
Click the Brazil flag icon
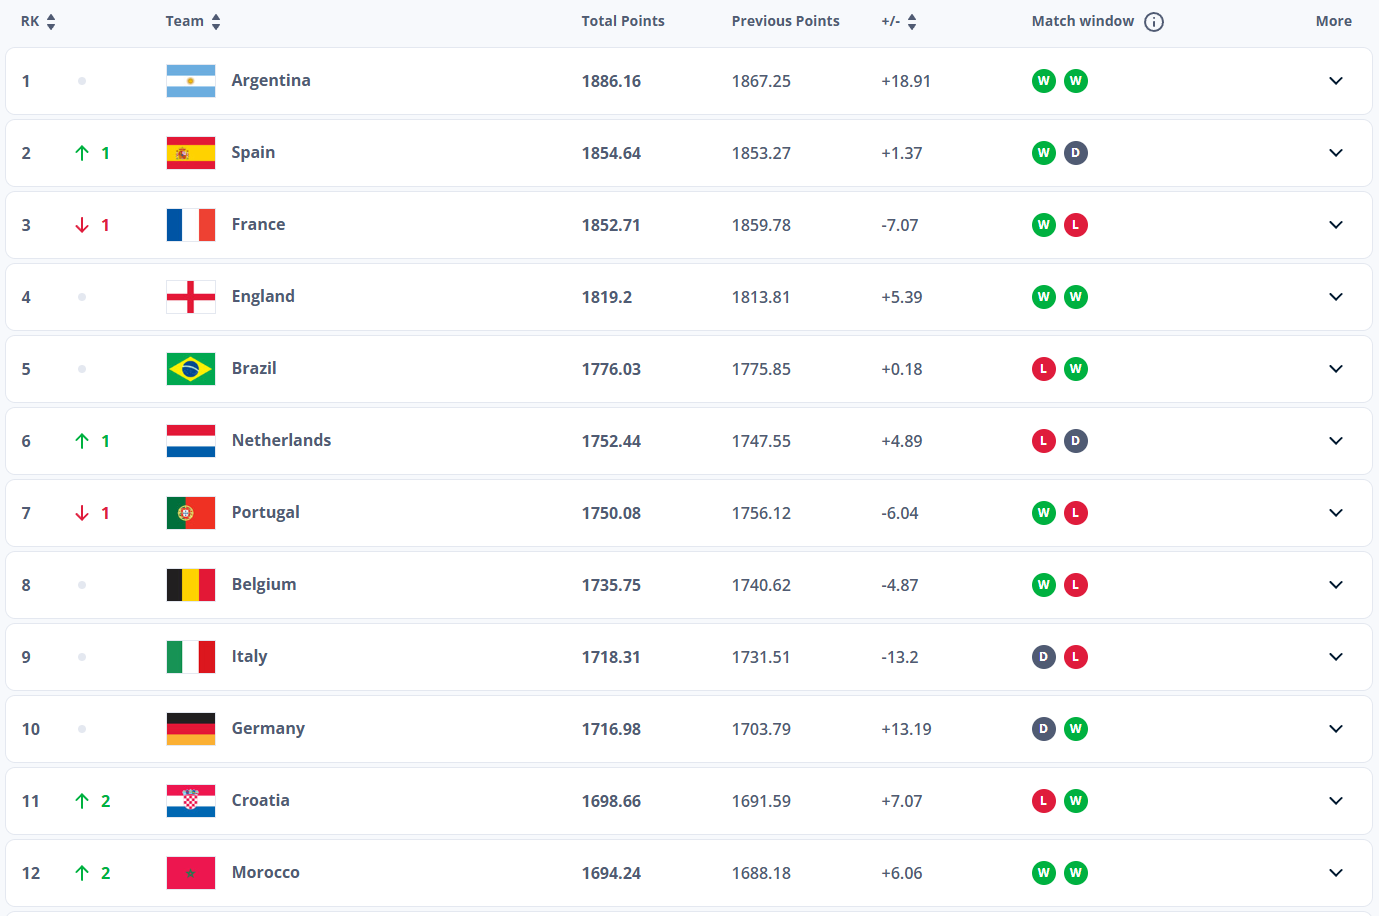[x=190, y=368]
